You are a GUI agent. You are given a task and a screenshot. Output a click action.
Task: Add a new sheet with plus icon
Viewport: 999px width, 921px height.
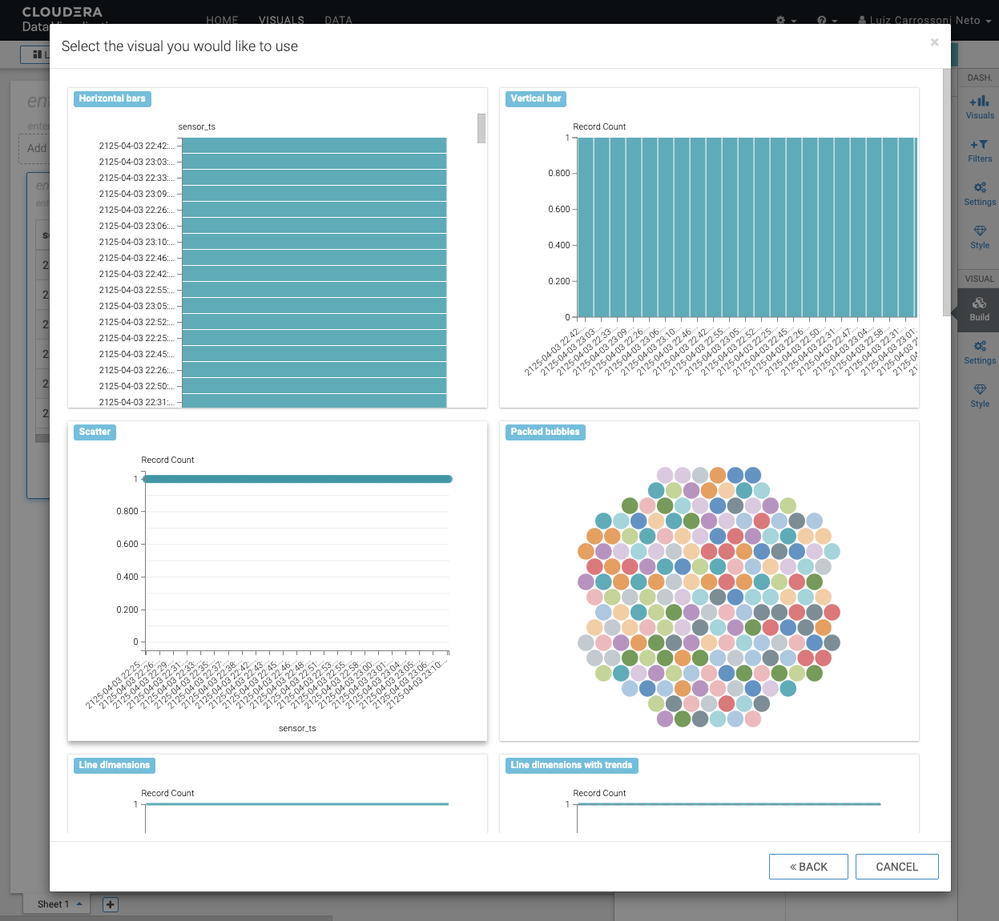[110, 904]
